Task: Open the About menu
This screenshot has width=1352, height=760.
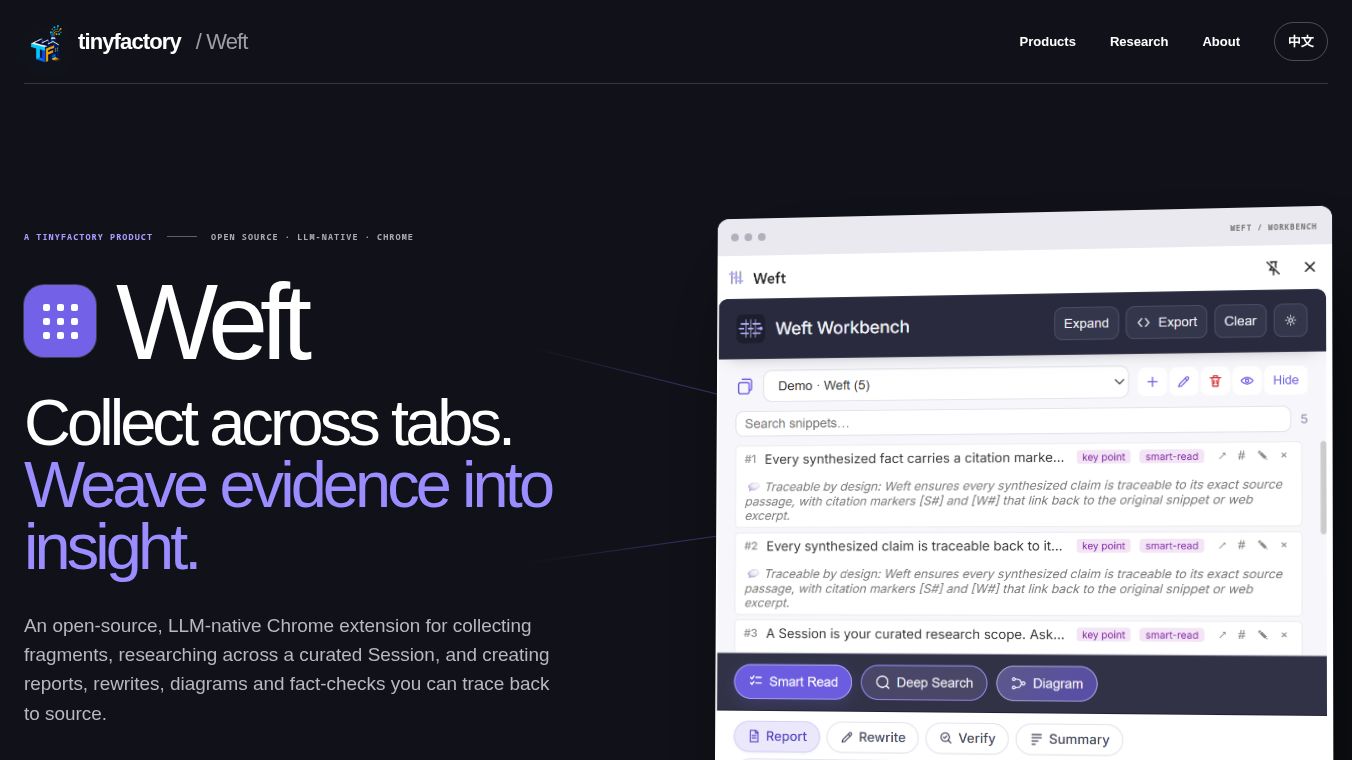Action: [1221, 42]
